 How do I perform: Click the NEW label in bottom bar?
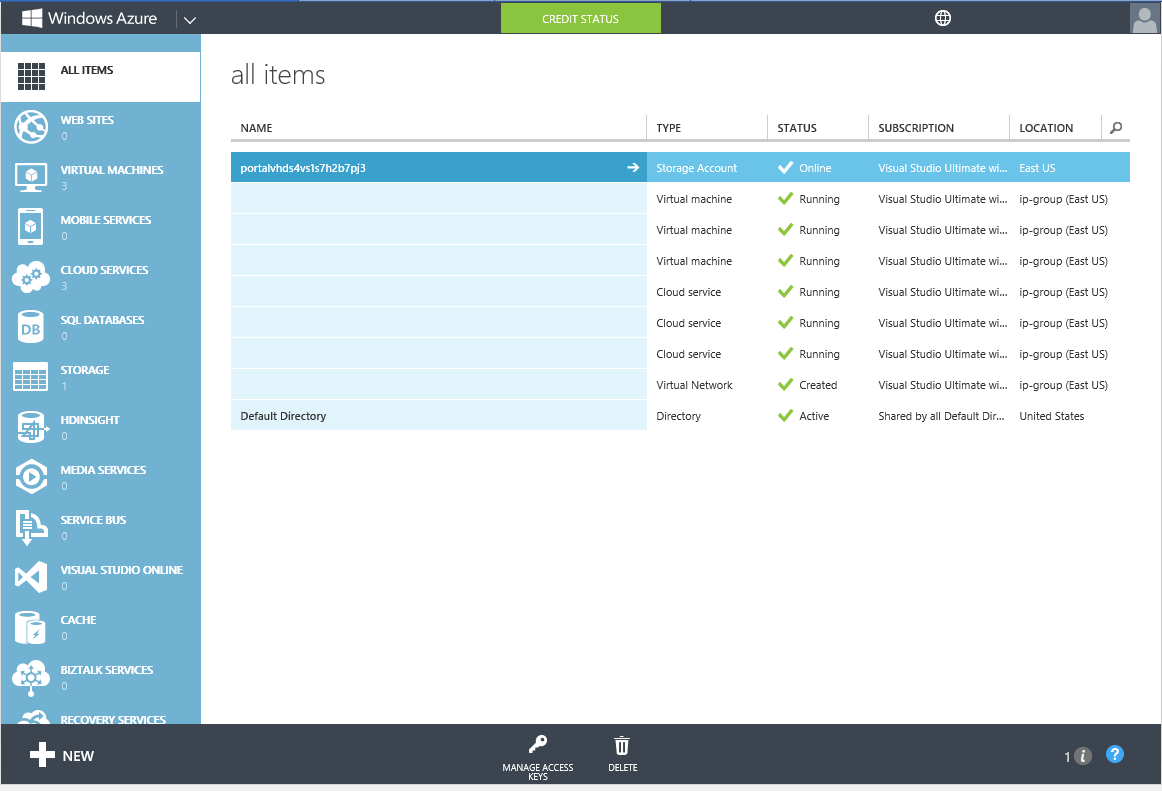click(78, 756)
